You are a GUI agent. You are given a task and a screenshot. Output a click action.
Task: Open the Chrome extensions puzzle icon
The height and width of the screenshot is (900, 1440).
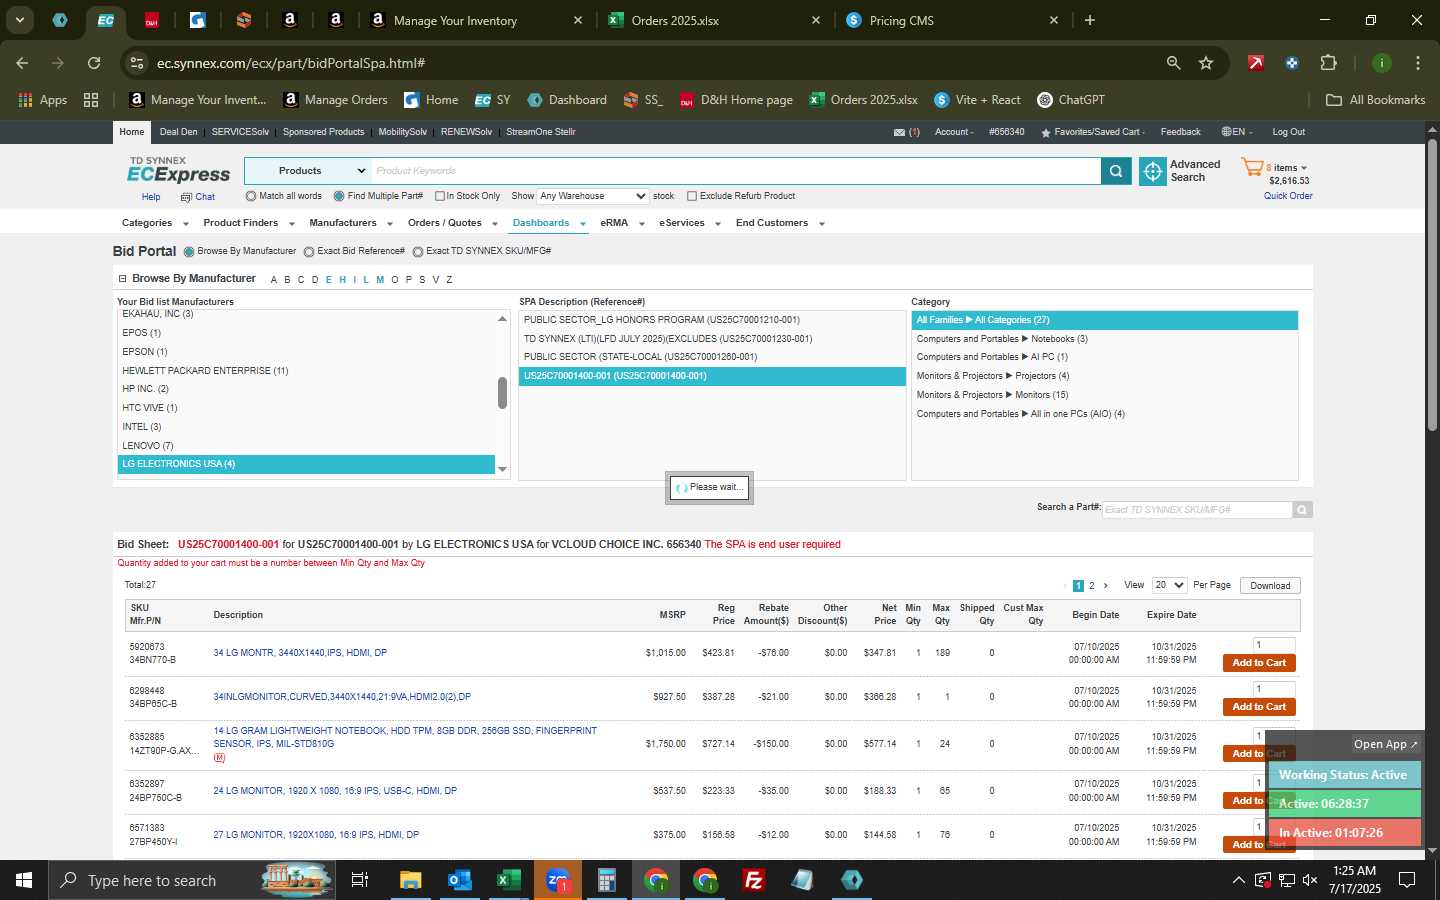1328,63
